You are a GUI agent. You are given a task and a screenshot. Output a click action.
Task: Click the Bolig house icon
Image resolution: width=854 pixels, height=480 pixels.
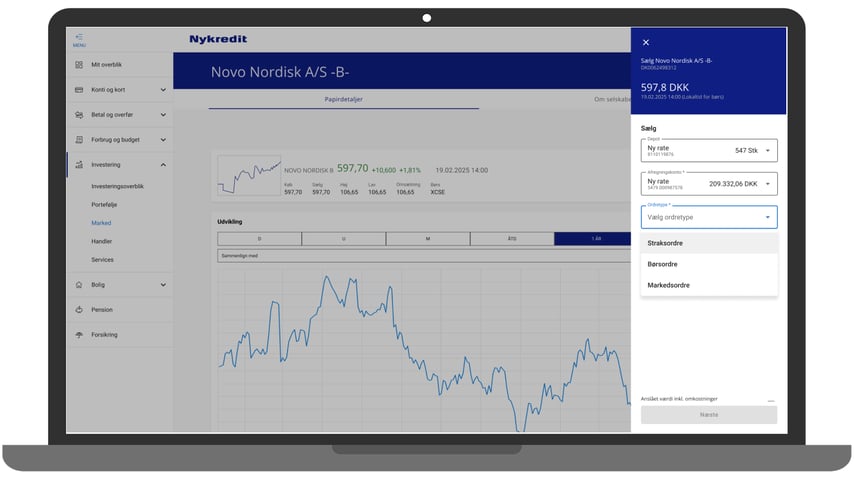point(79,284)
